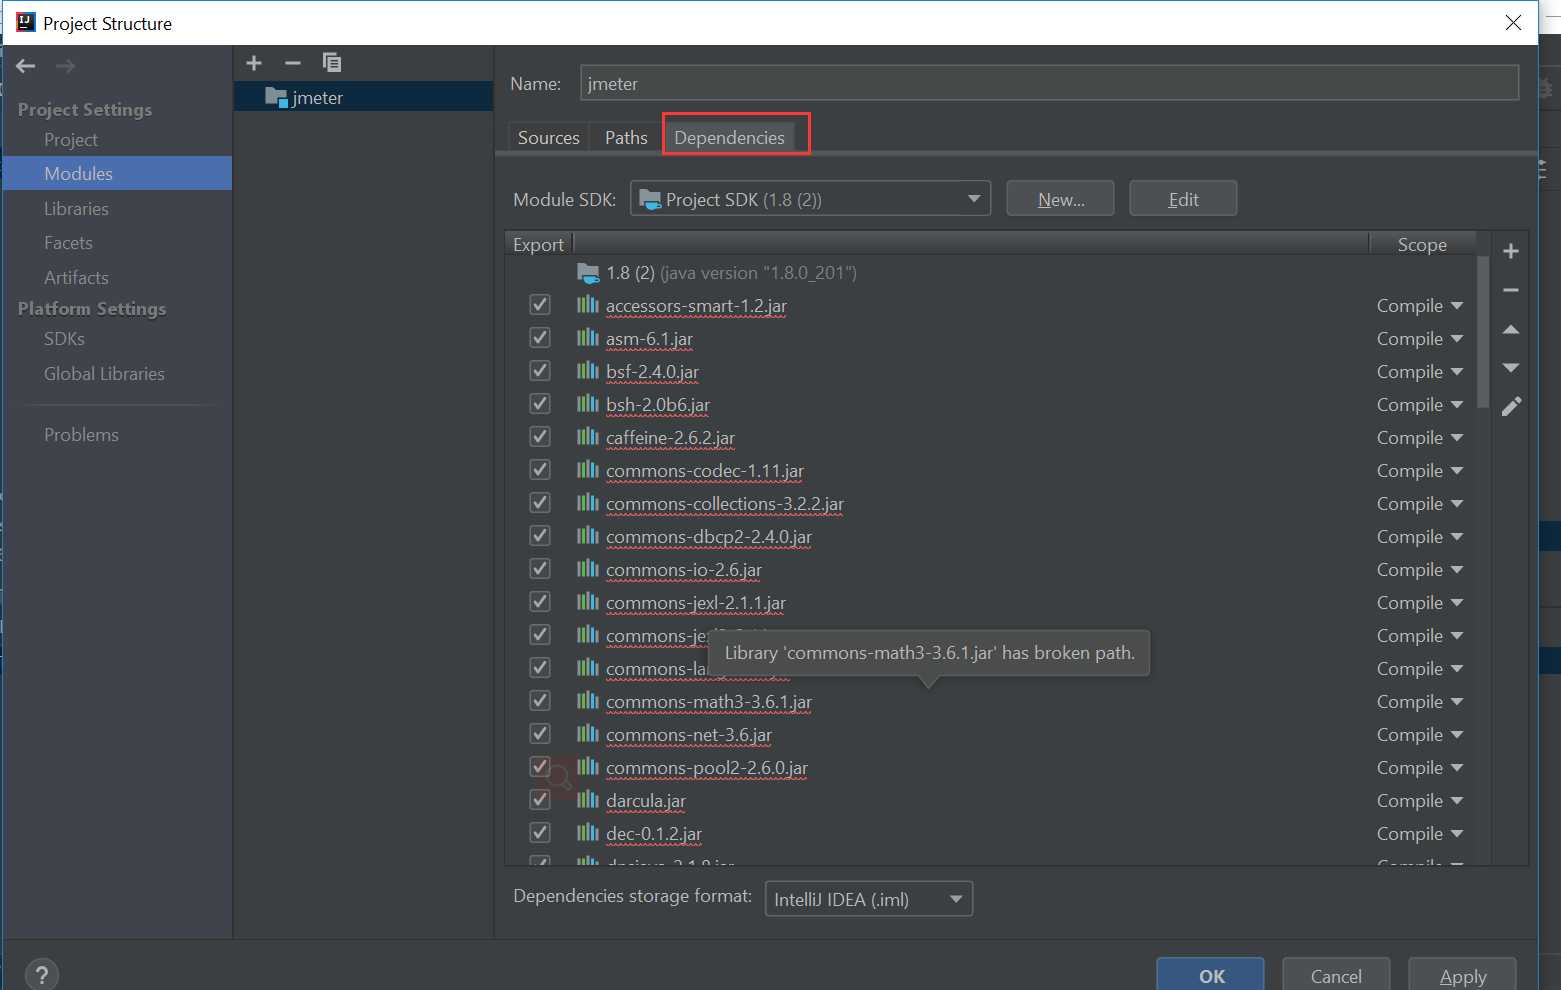
Task: Change Compile scope for commons-io-2.6.jar
Action: tap(1420, 570)
